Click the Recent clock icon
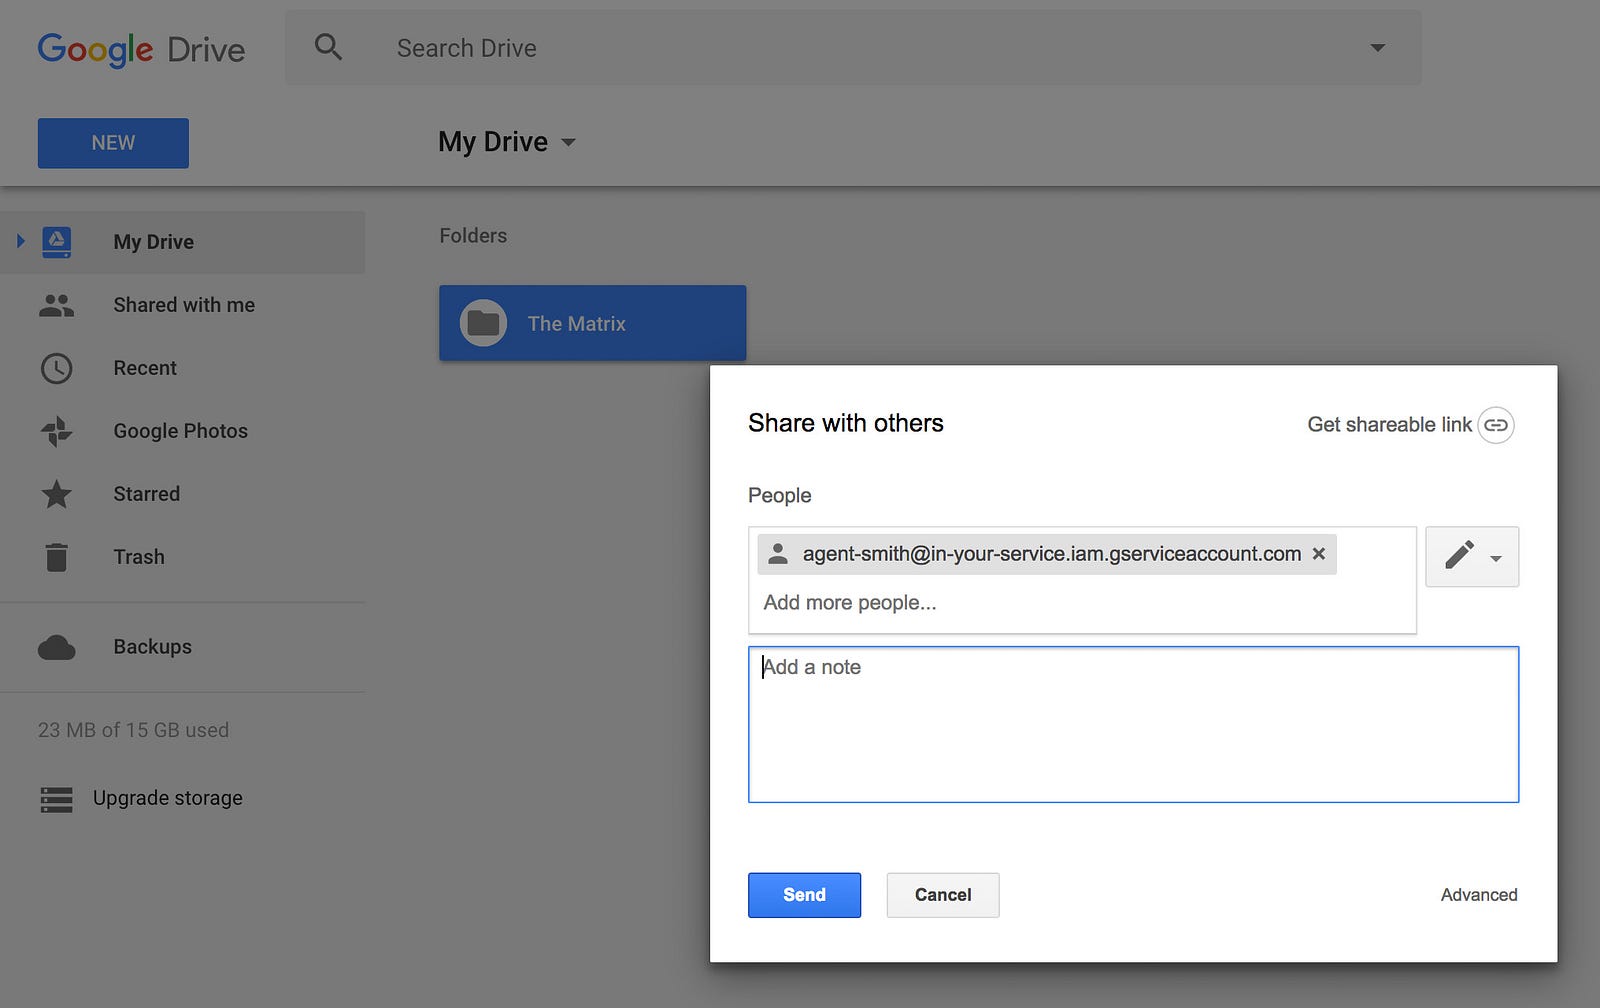The width and height of the screenshot is (1600, 1008). coord(57,368)
